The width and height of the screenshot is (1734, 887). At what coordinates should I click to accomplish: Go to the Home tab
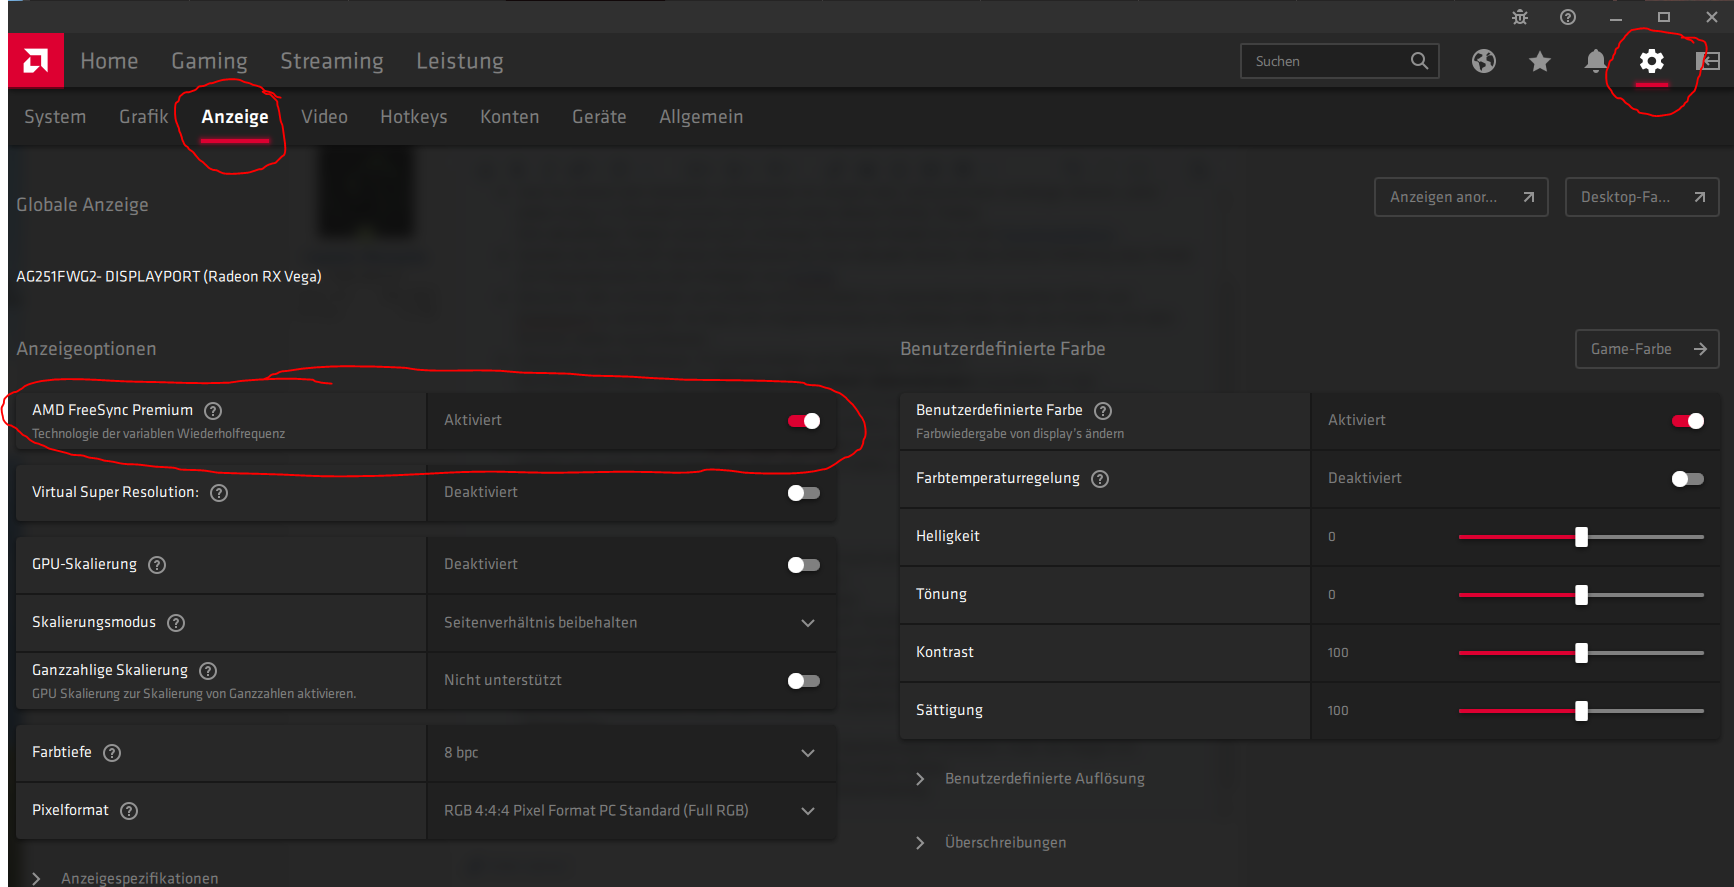pyautogui.click(x=109, y=61)
